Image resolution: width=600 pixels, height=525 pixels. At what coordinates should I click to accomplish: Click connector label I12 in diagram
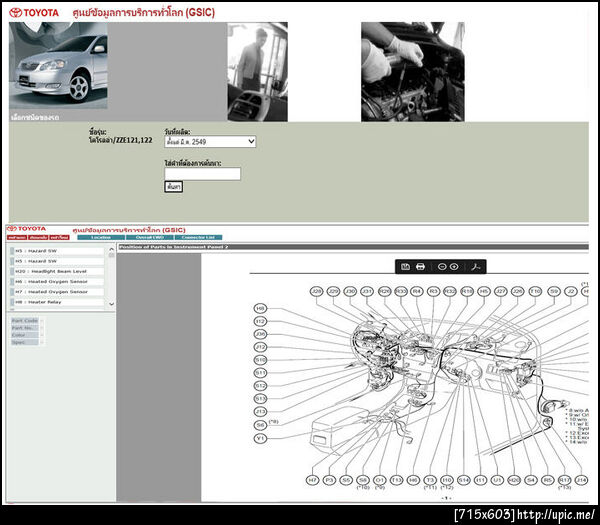[260, 321]
